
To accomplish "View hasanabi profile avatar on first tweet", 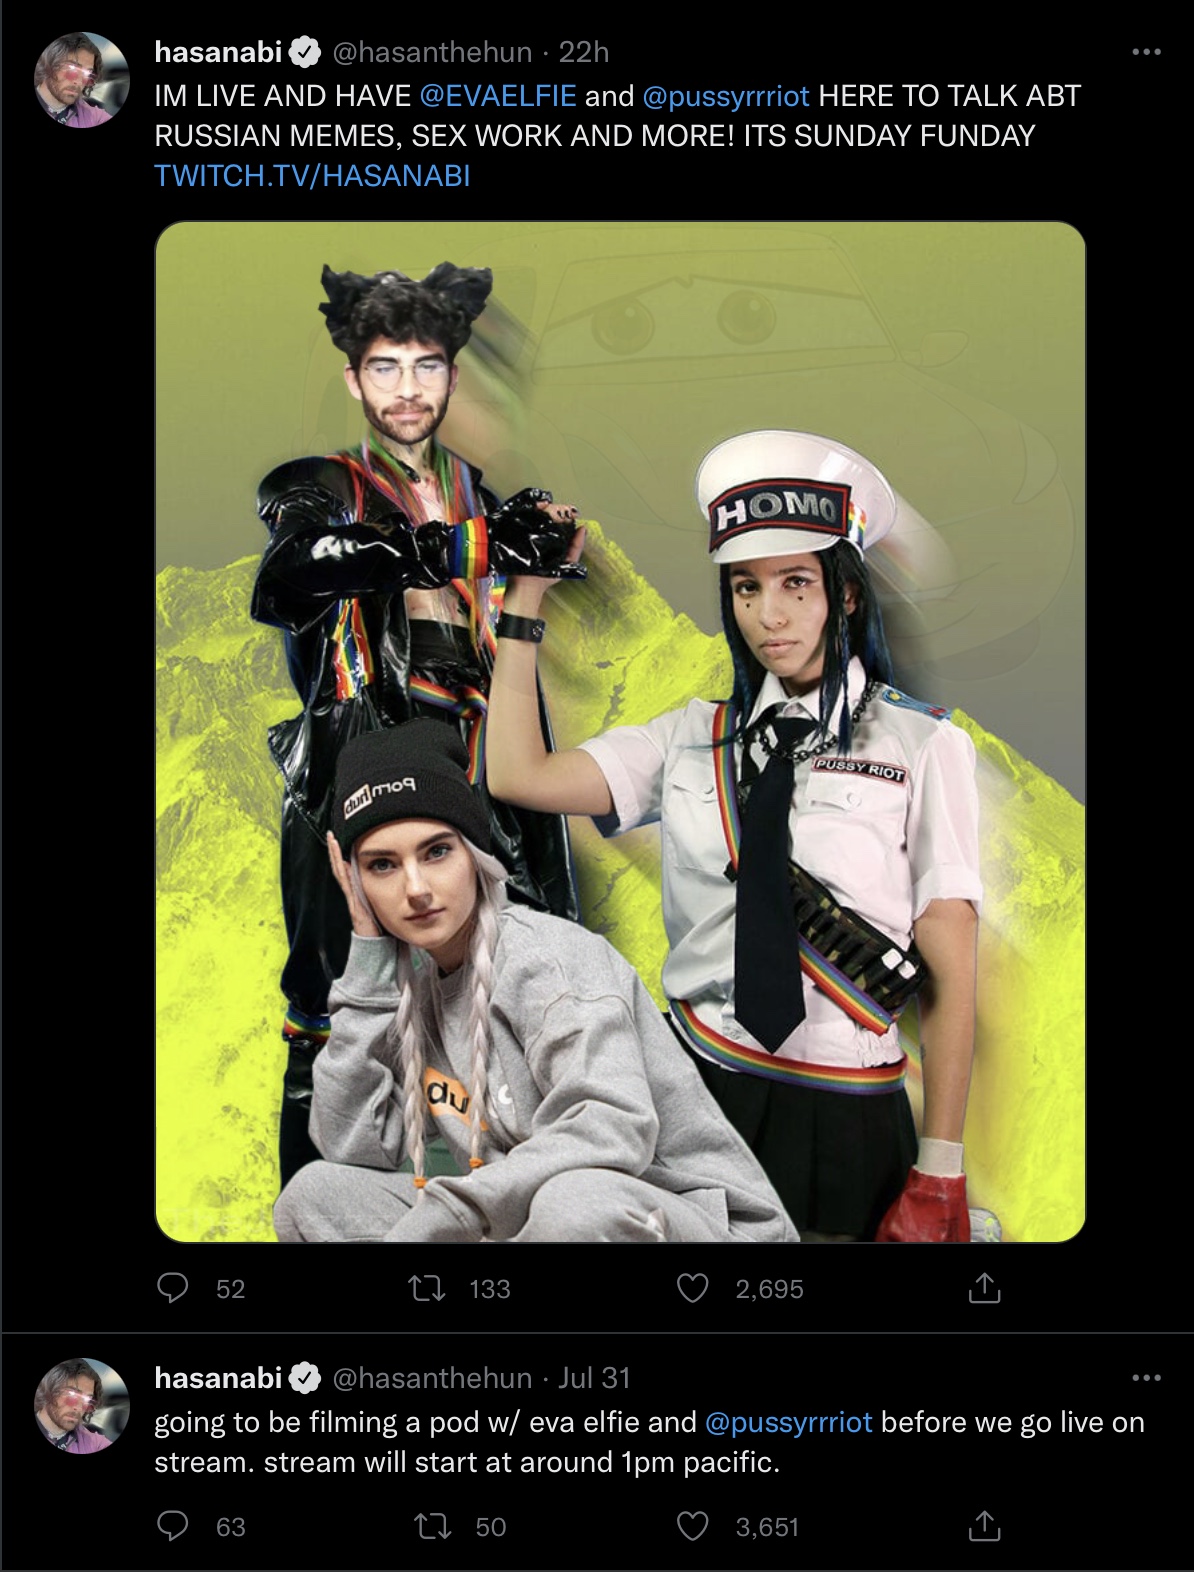I will [82, 80].
